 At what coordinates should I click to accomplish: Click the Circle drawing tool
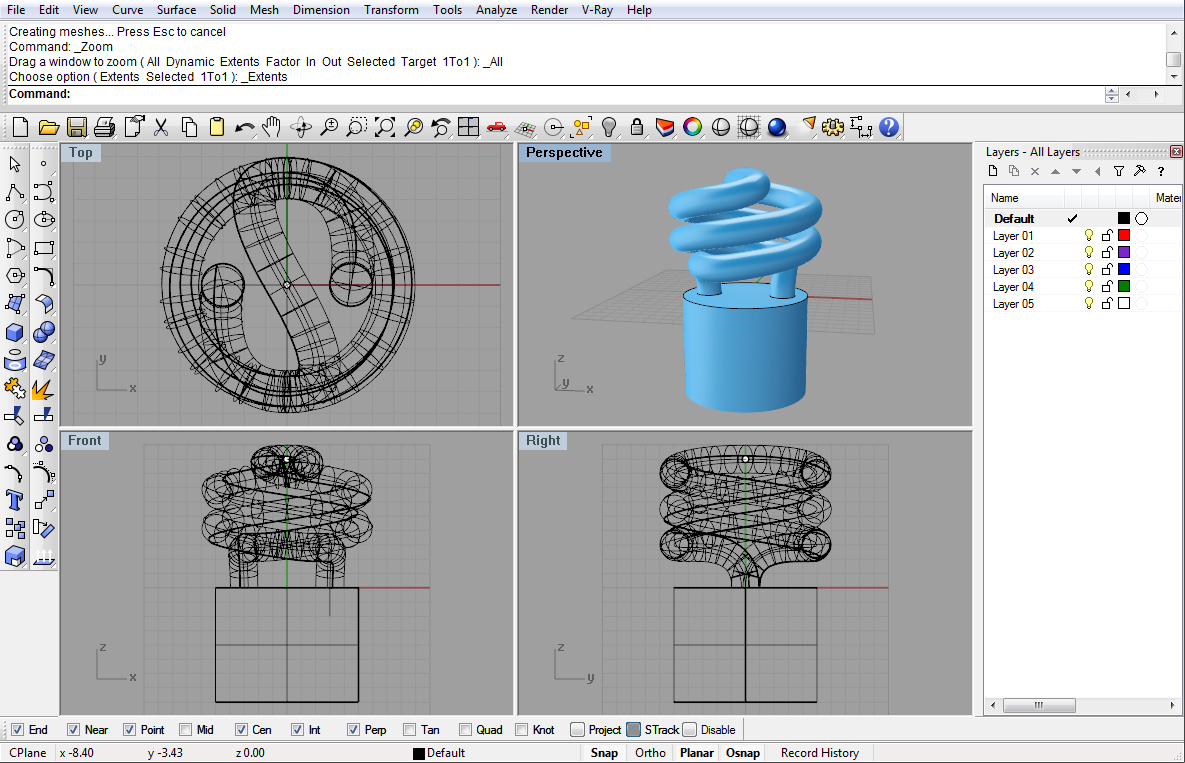pos(15,220)
